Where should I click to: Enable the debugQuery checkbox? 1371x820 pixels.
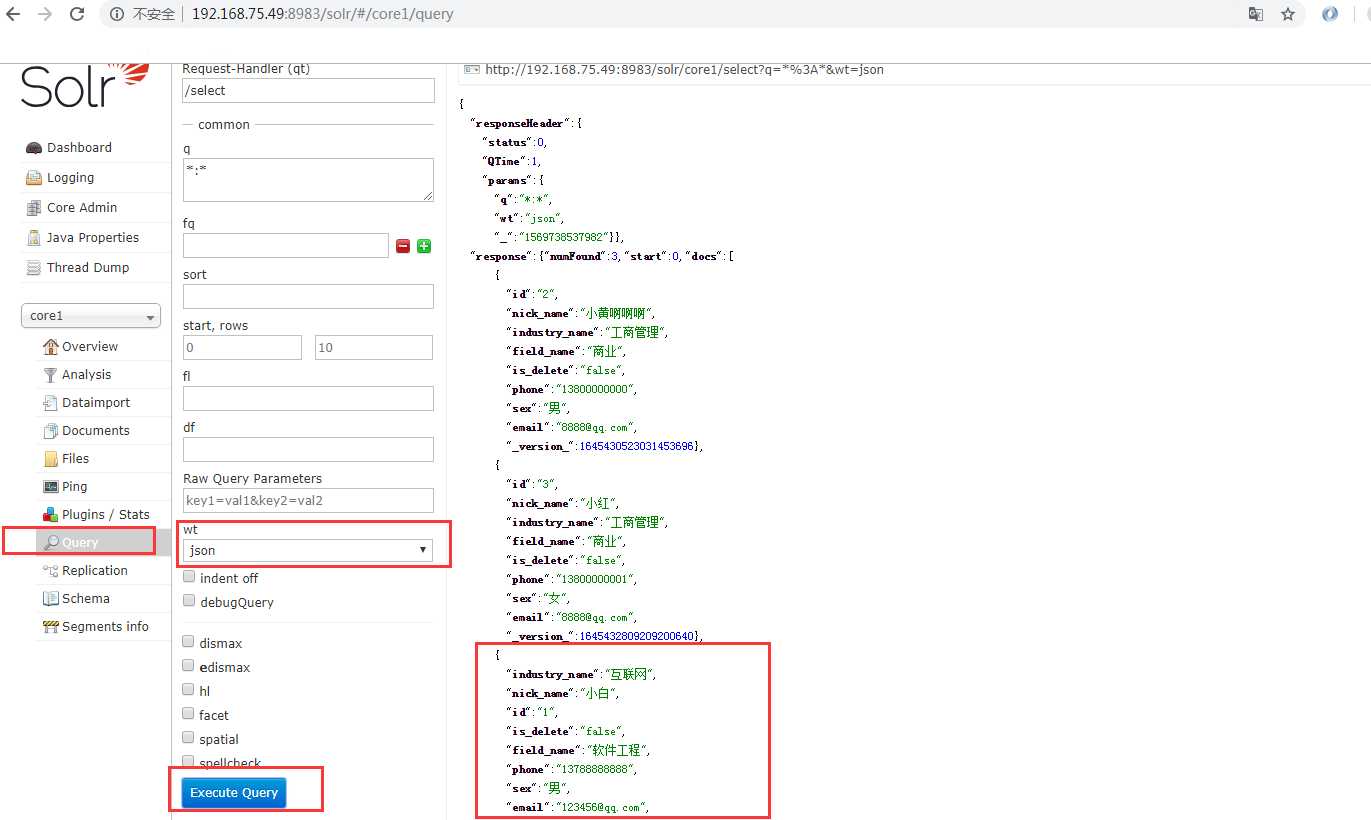click(189, 601)
